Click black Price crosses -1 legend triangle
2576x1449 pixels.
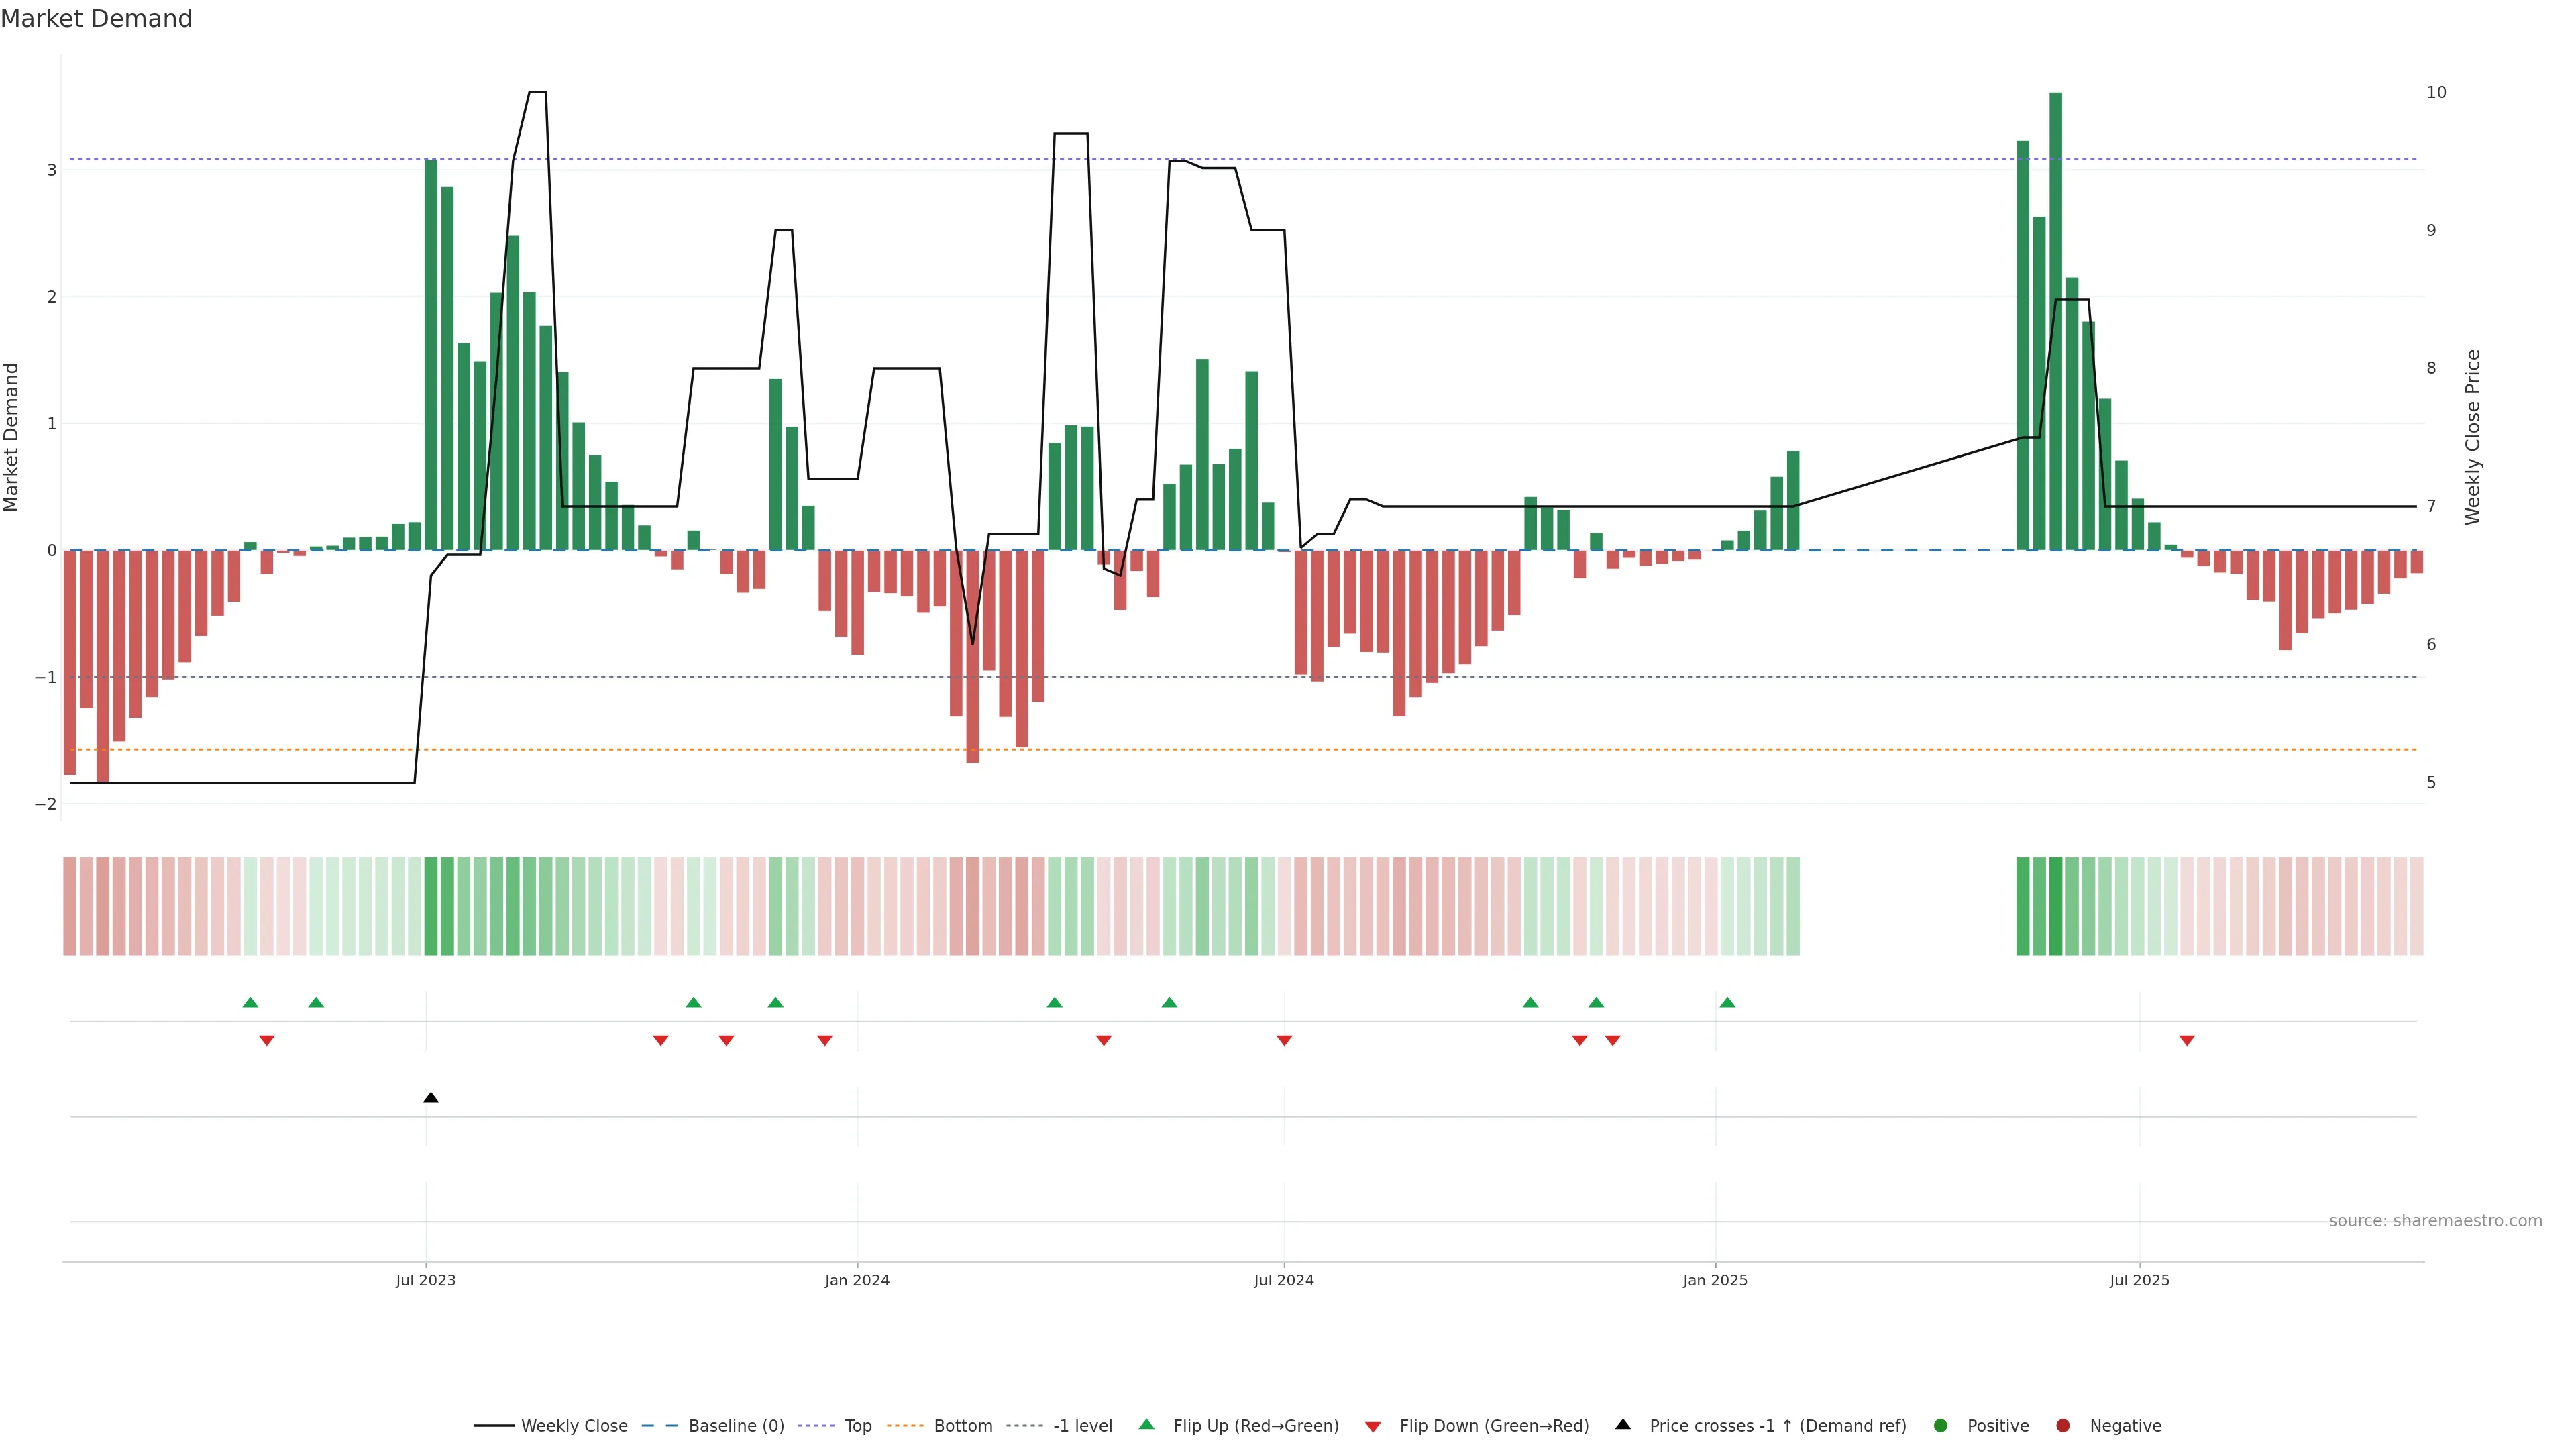pyautogui.click(x=1623, y=1425)
